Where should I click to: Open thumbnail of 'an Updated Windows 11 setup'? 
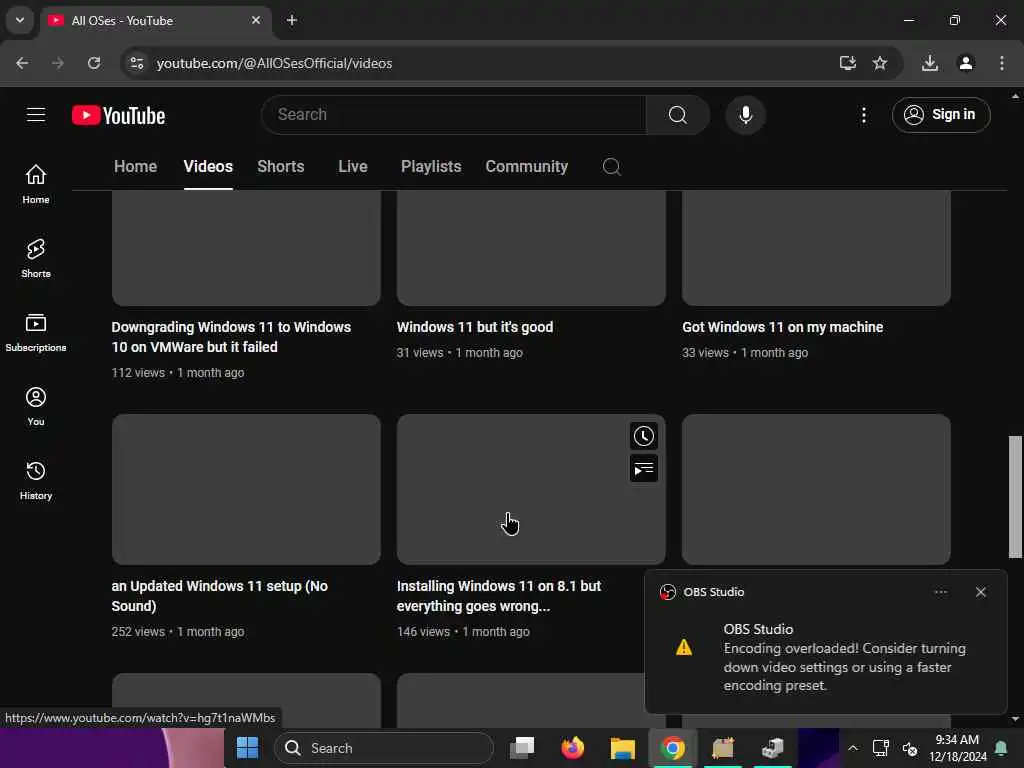[x=246, y=489]
